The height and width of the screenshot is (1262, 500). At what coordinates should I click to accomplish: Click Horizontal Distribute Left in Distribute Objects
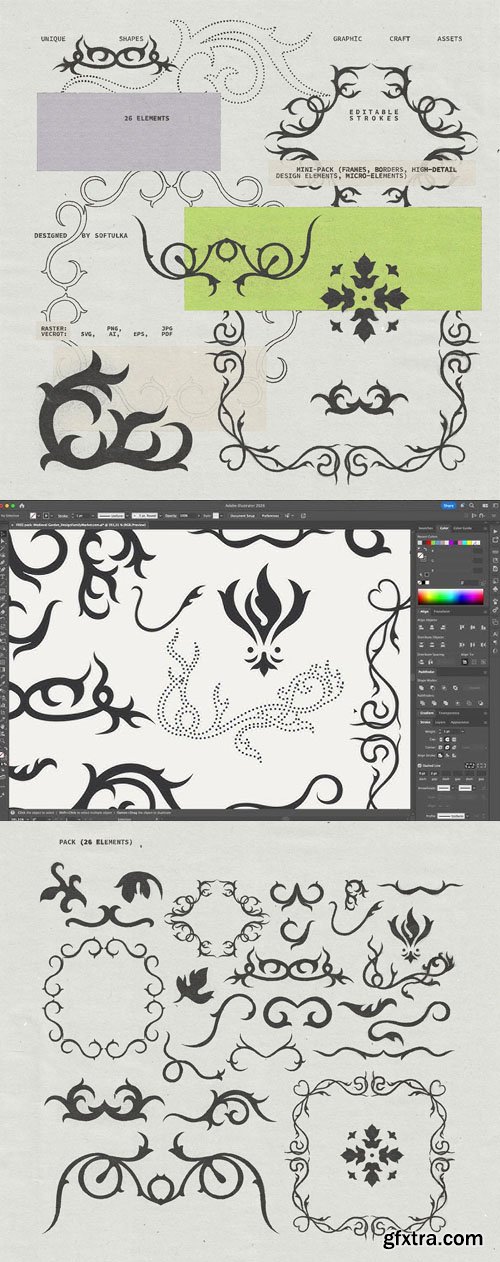pyautogui.click(x=462, y=644)
